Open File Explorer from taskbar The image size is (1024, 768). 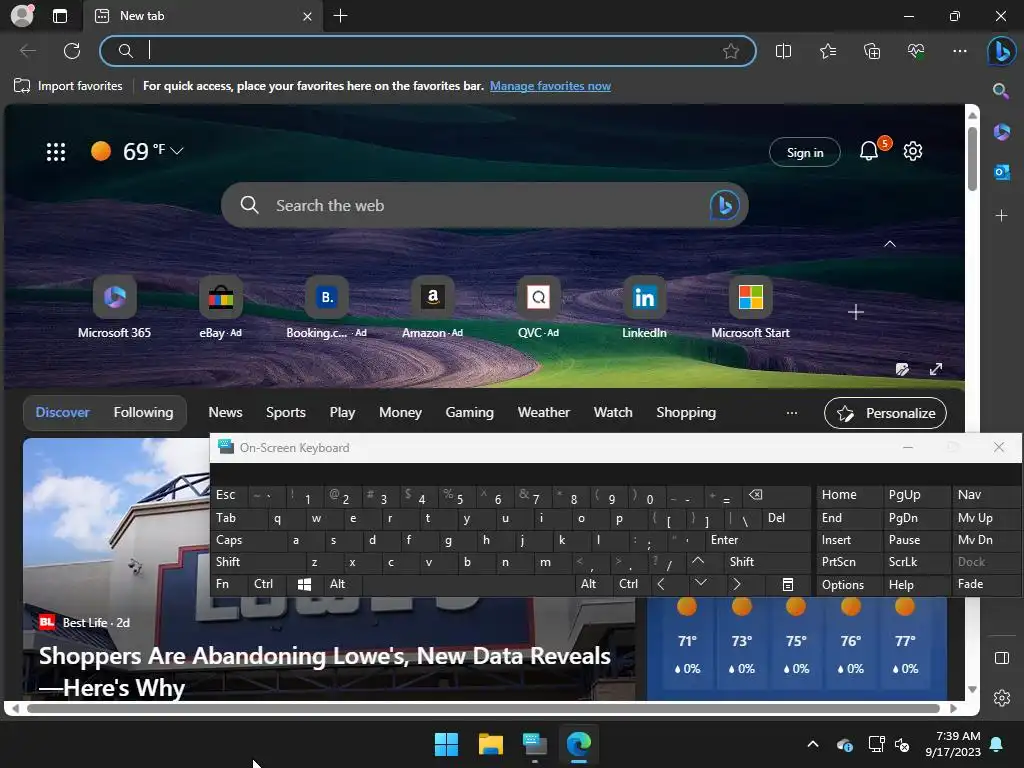click(490, 744)
